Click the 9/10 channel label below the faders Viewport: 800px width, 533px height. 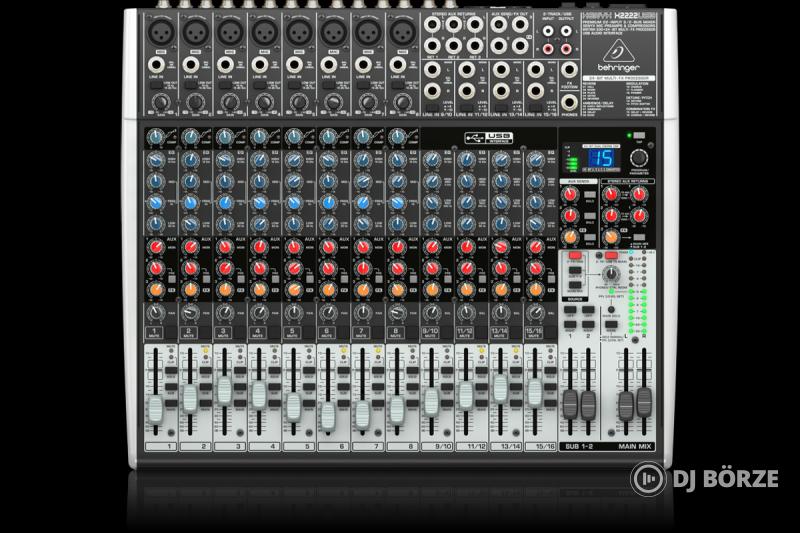tap(437, 446)
